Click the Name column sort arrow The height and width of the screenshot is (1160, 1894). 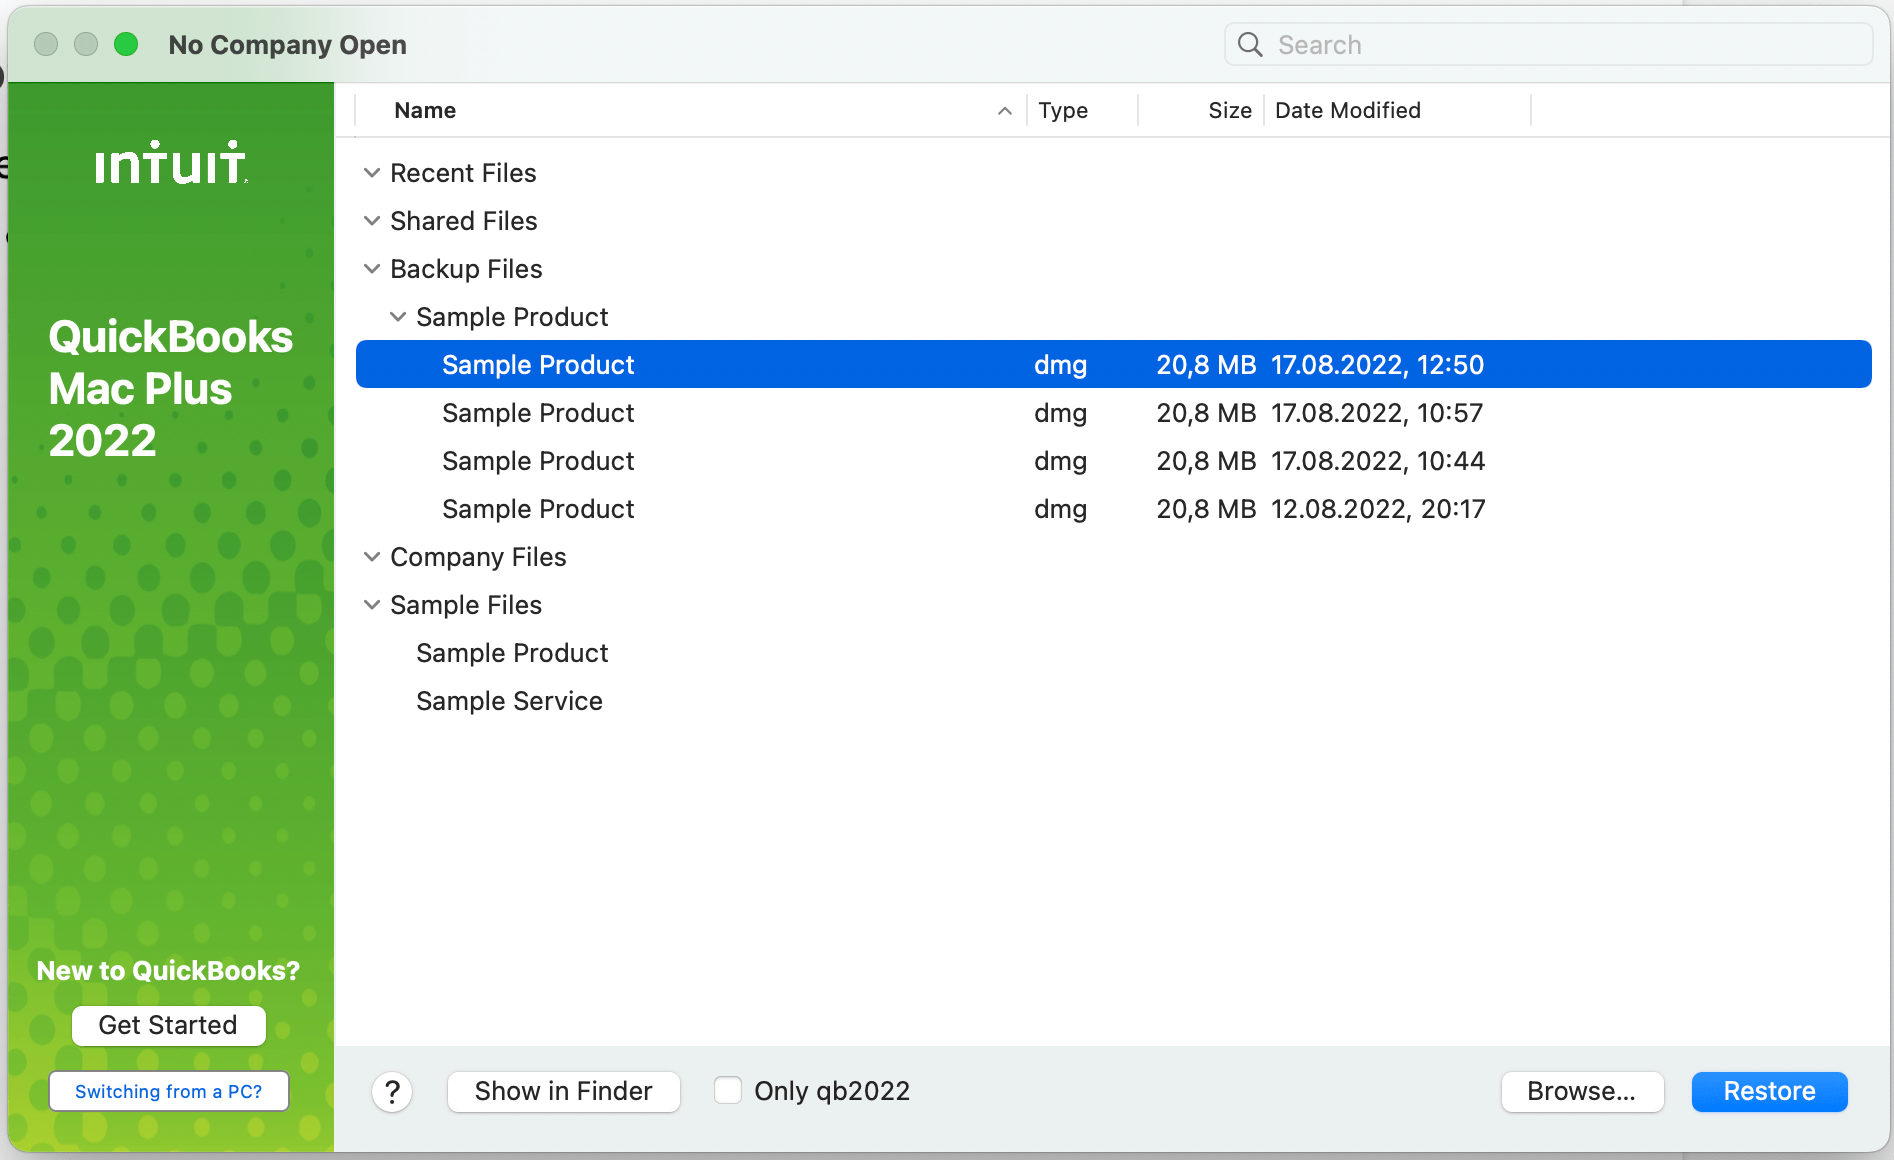(1004, 111)
